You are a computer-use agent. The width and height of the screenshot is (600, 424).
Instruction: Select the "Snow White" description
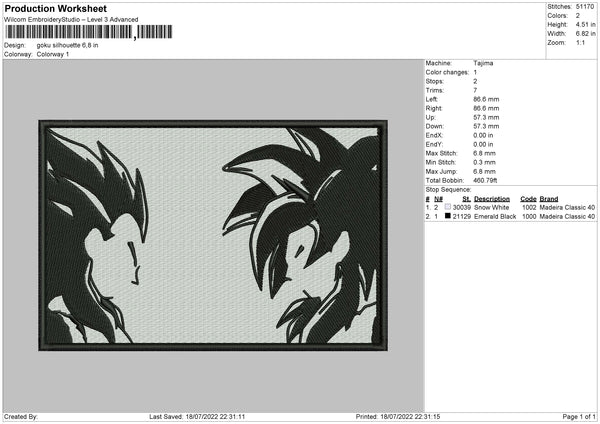tap(492, 207)
